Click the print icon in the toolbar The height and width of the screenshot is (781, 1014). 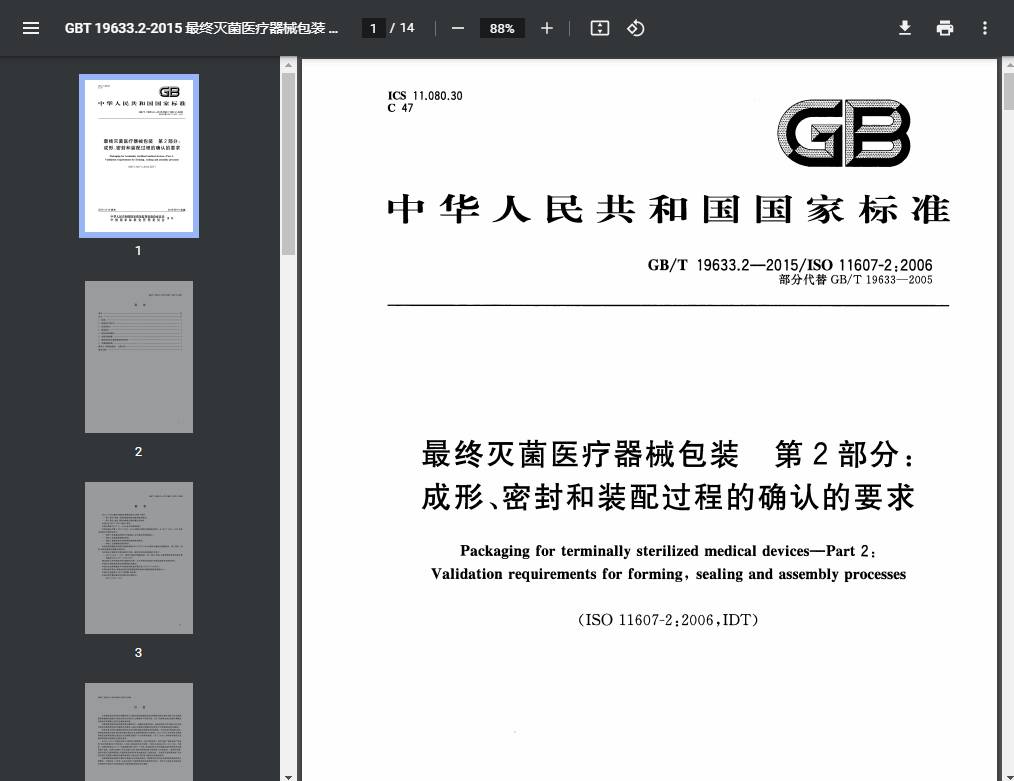point(944,28)
